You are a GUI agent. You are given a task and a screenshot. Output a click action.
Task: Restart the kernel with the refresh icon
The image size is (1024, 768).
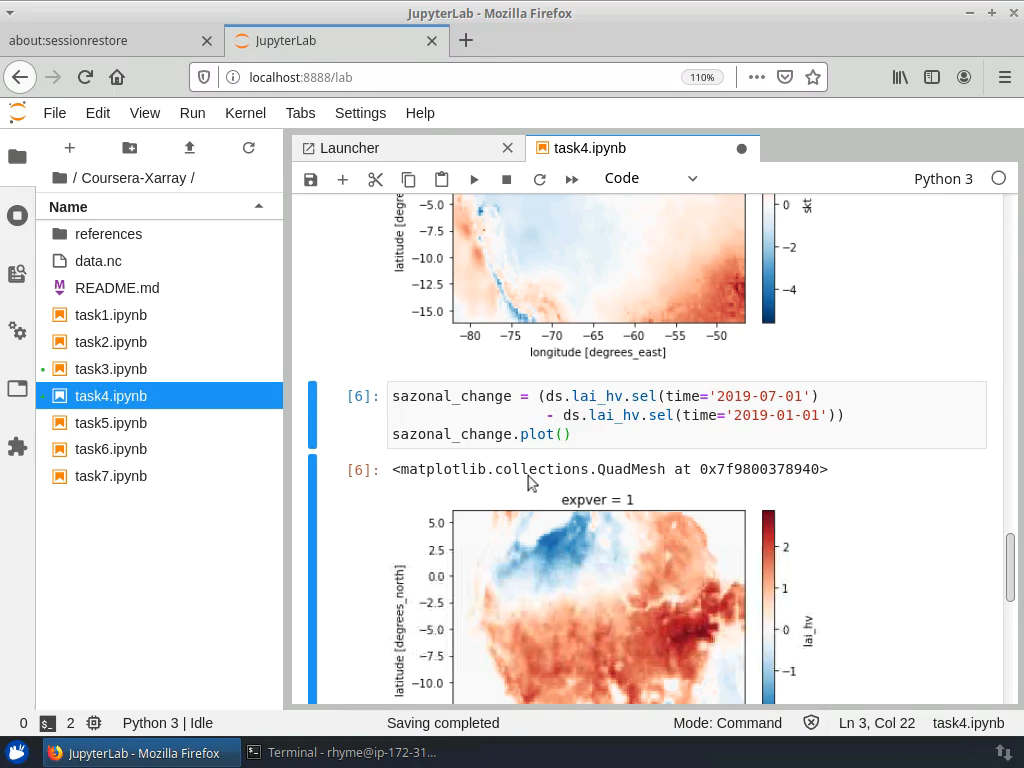[539, 179]
